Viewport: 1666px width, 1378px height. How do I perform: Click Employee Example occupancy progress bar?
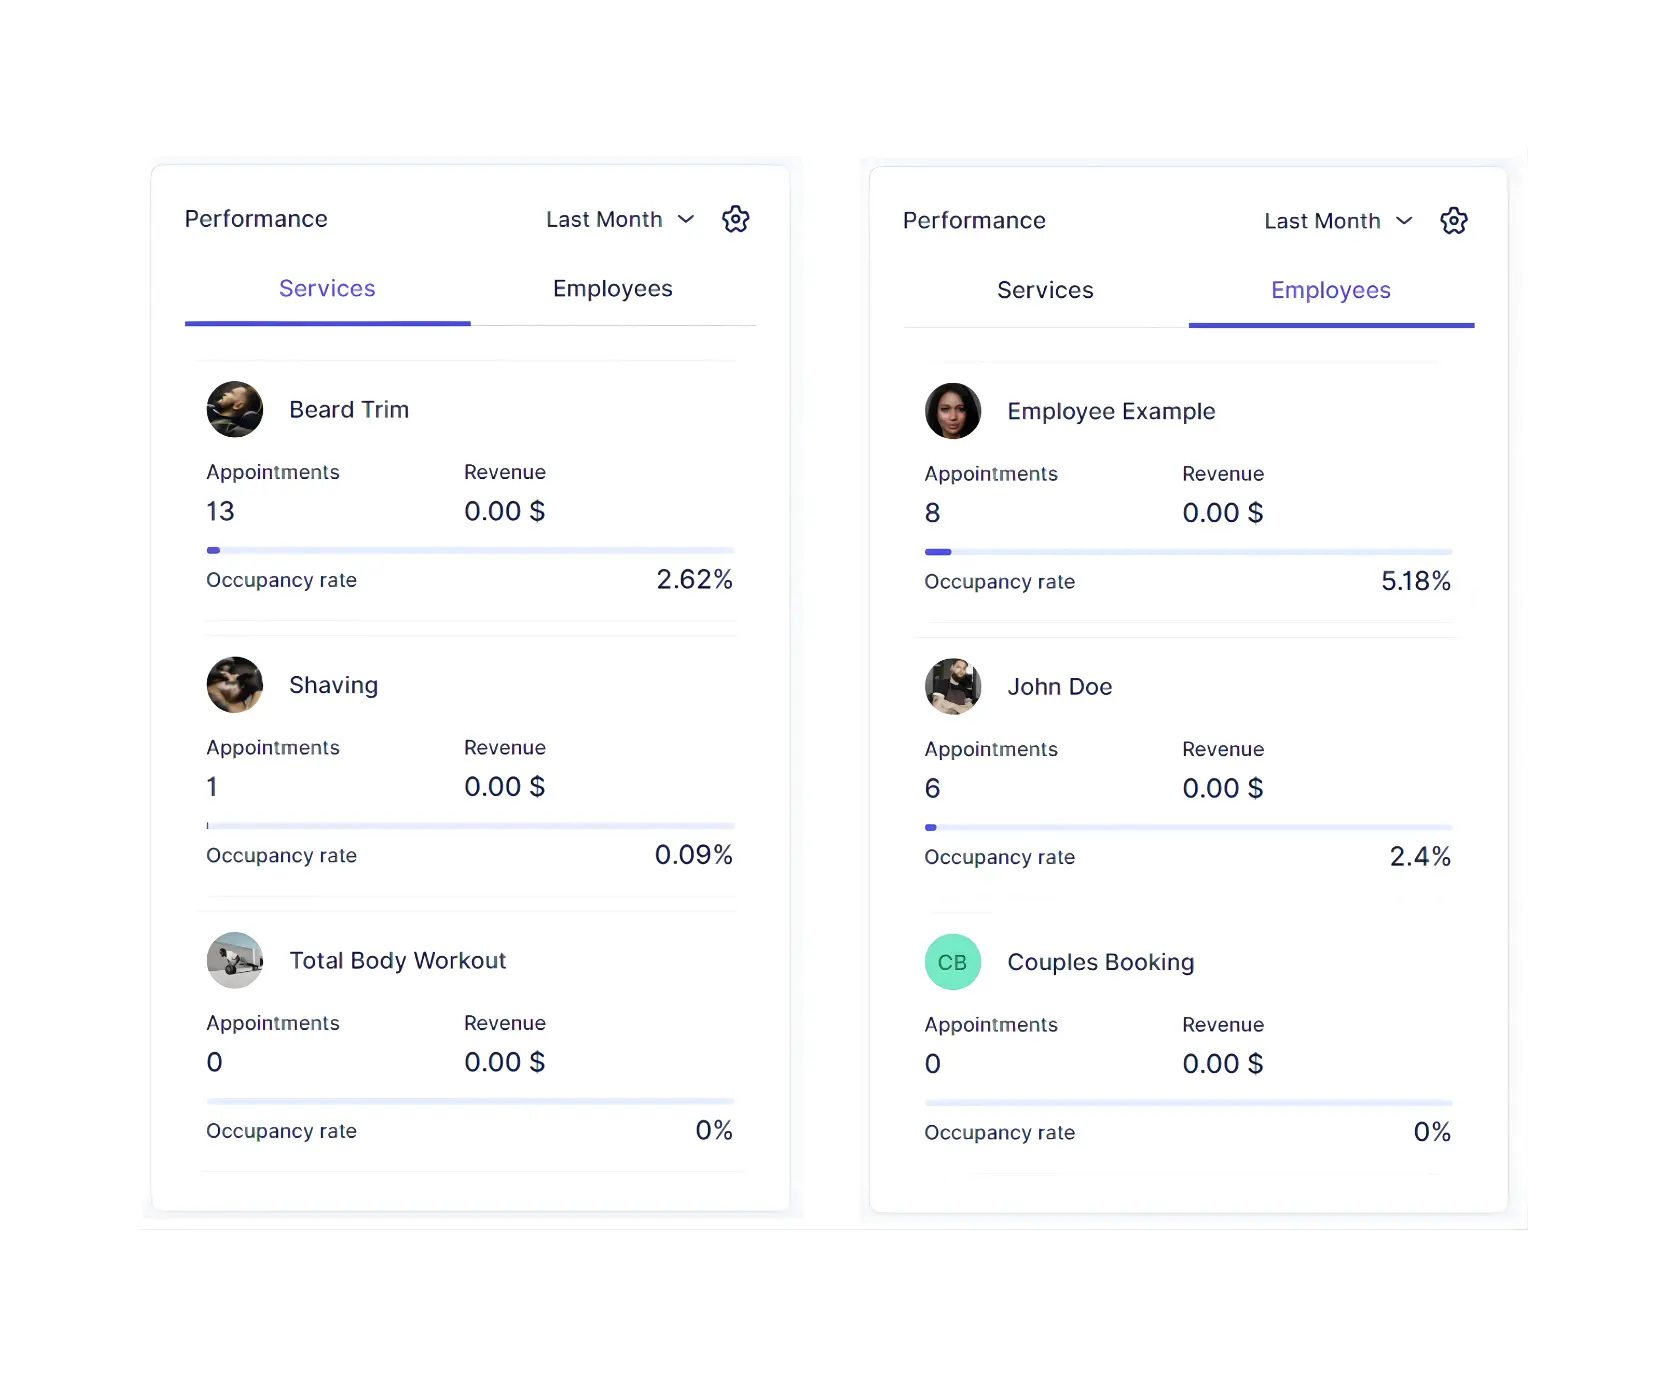[1188, 552]
